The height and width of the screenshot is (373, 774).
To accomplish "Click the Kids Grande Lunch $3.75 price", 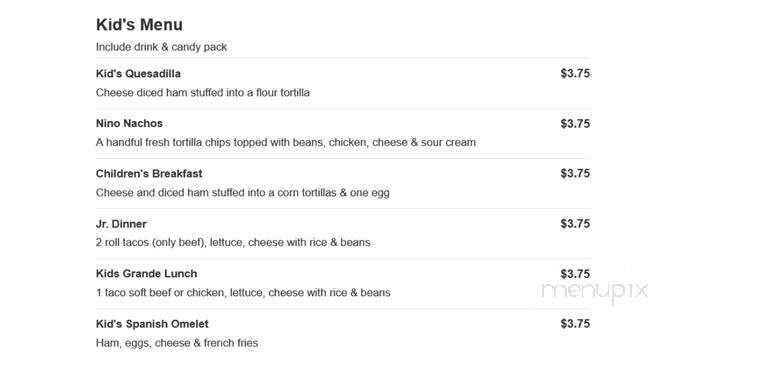I will pos(575,274).
